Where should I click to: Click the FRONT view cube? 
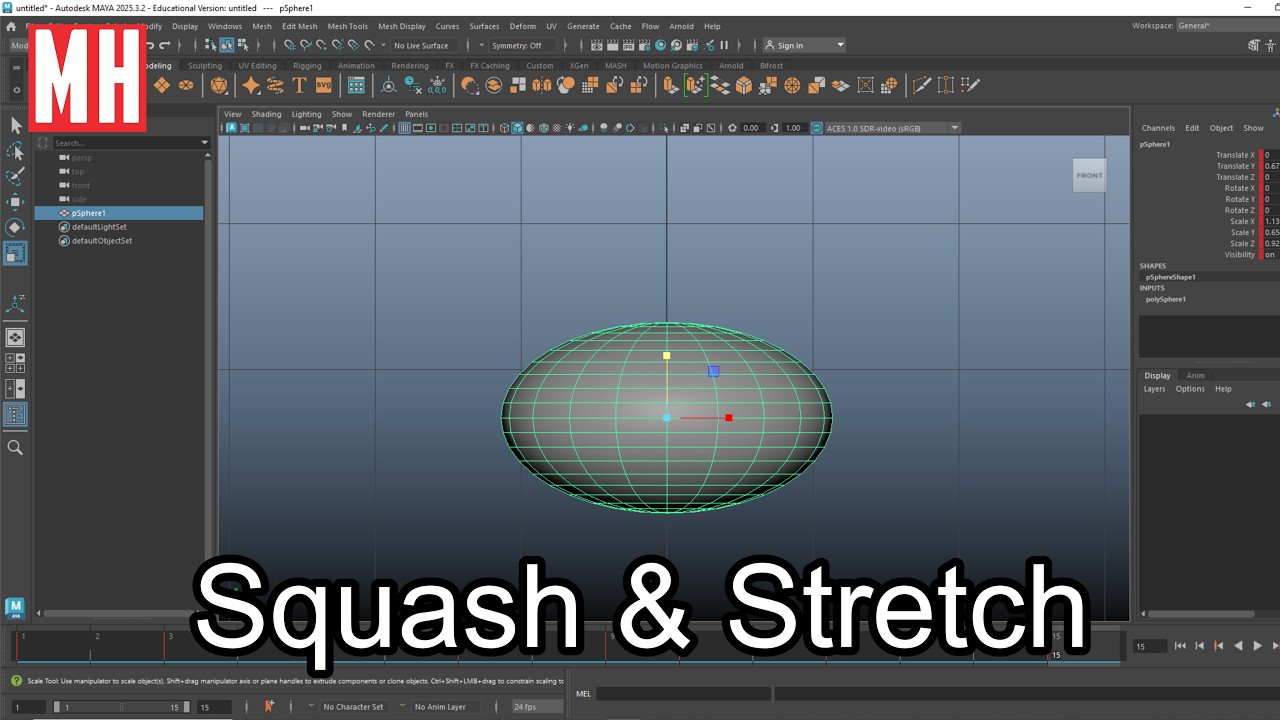tap(1089, 175)
